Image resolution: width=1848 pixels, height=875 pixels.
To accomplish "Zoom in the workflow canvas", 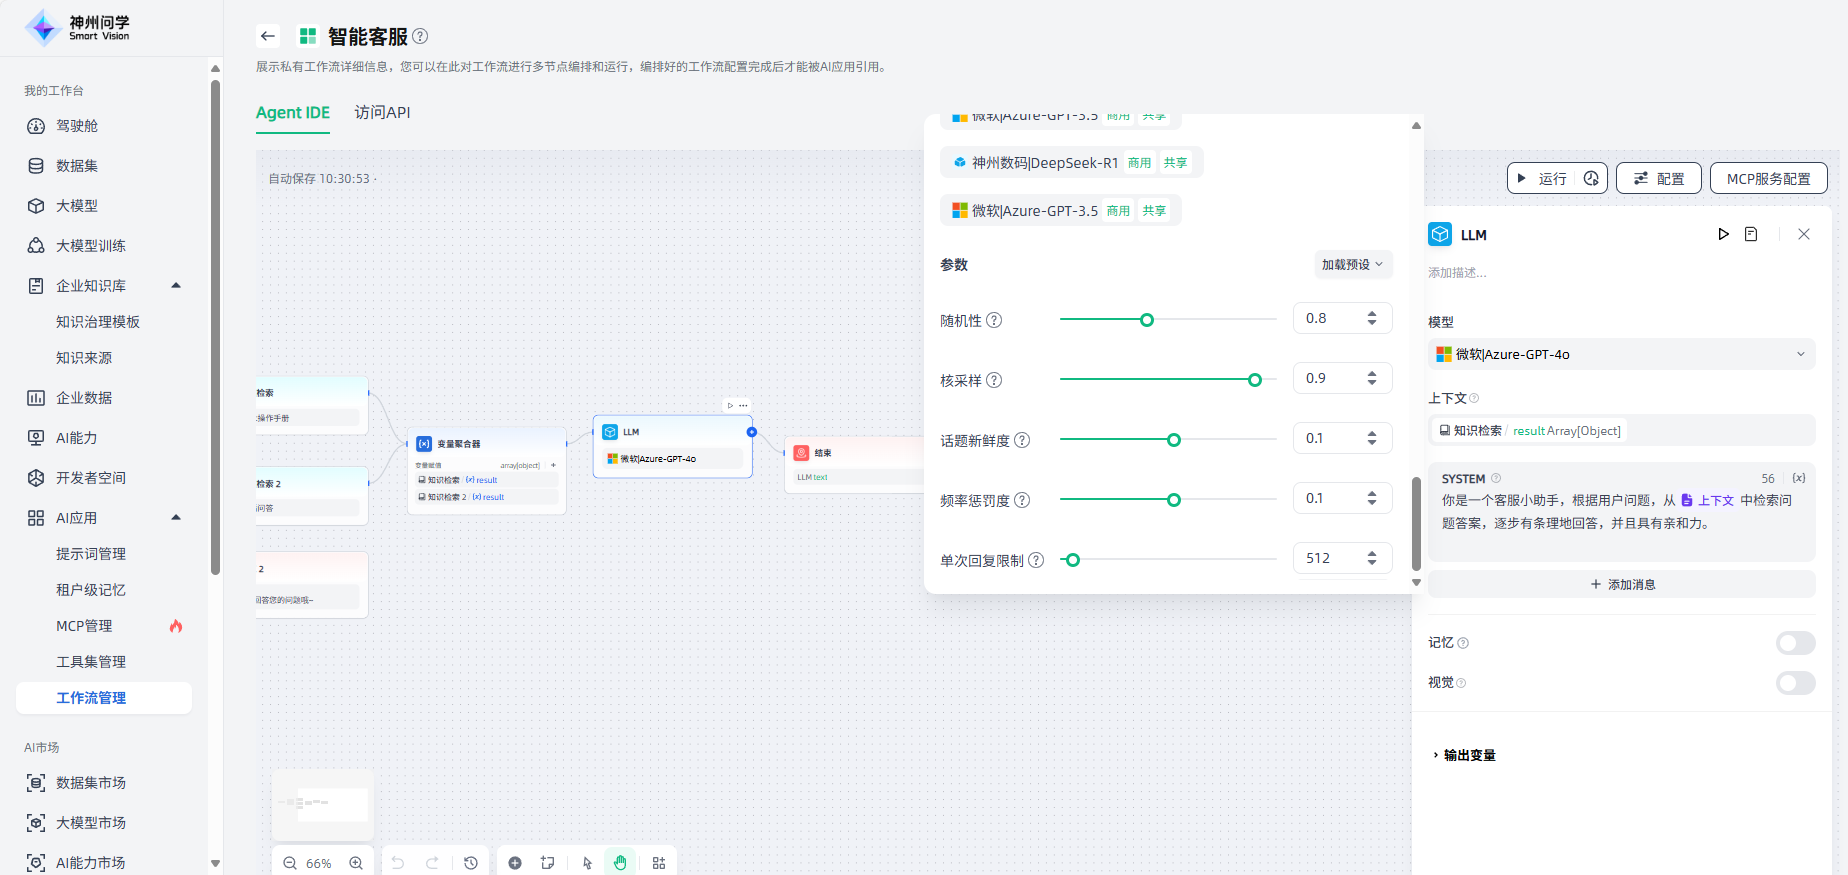I will click(x=356, y=863).
